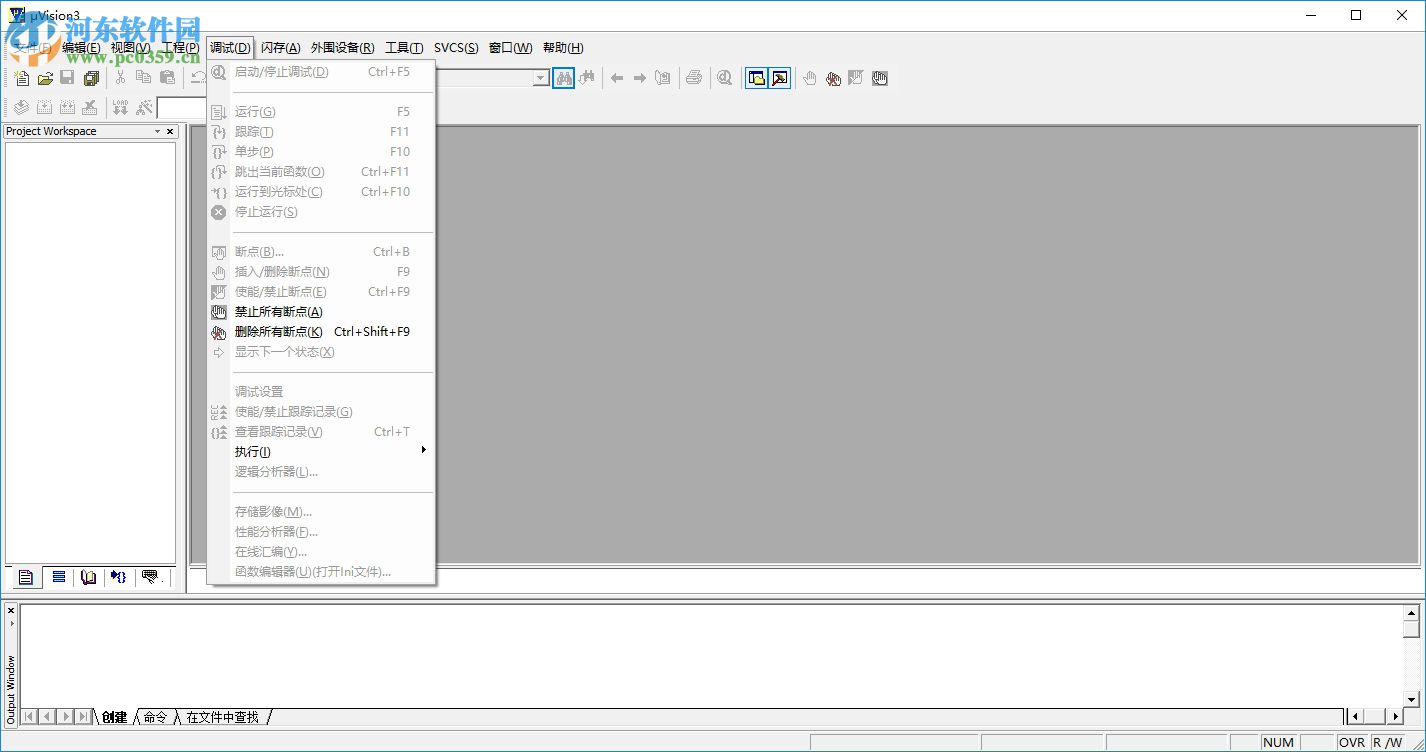The image size is (1426, 752).
Task: Switch to the 在文件中查找 output tab
Action: 222,717
